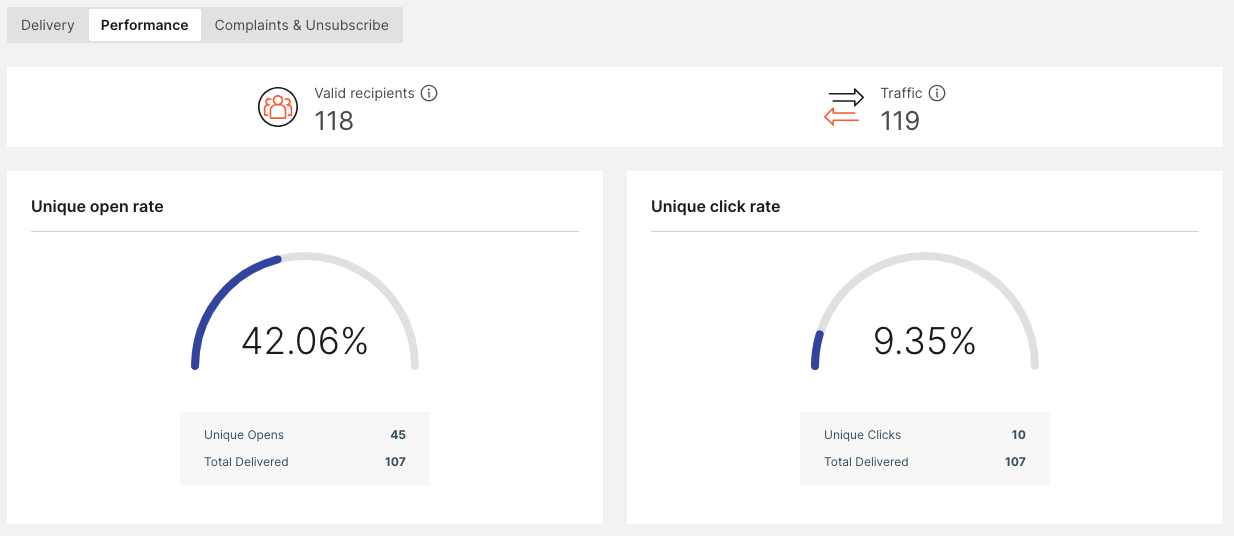Screen dimensions: 1234x536
Task: Open the Complaints & Unsubscribe tab
Action: pos(301,25)
